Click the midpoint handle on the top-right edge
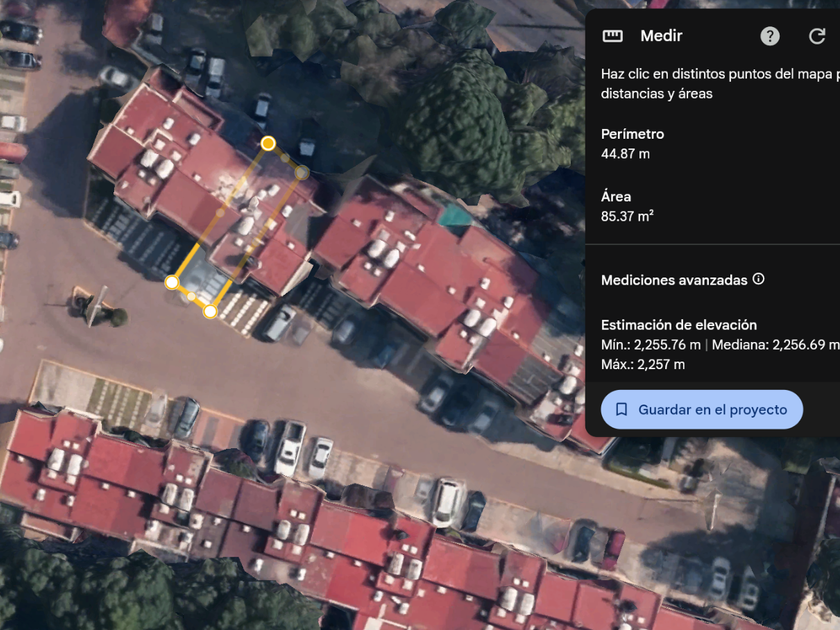The image size is (840, 630). pos(285,158)
